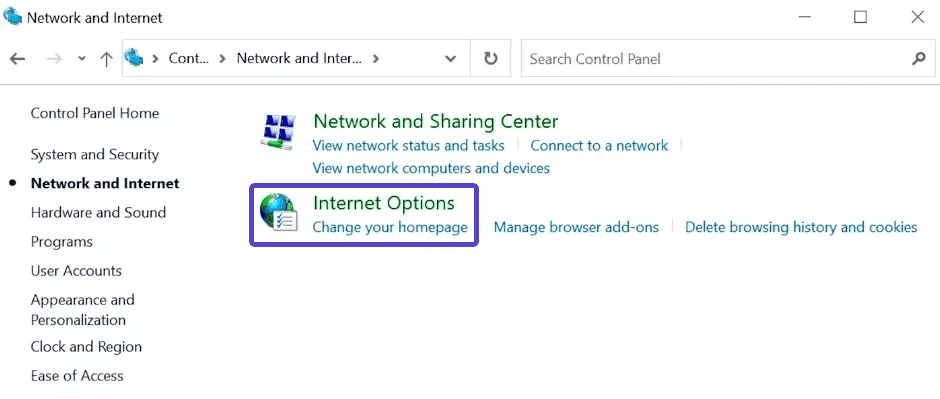Open Hardware and Sound category
Viewport: 940px width, 399px height.
click(98, 213)
